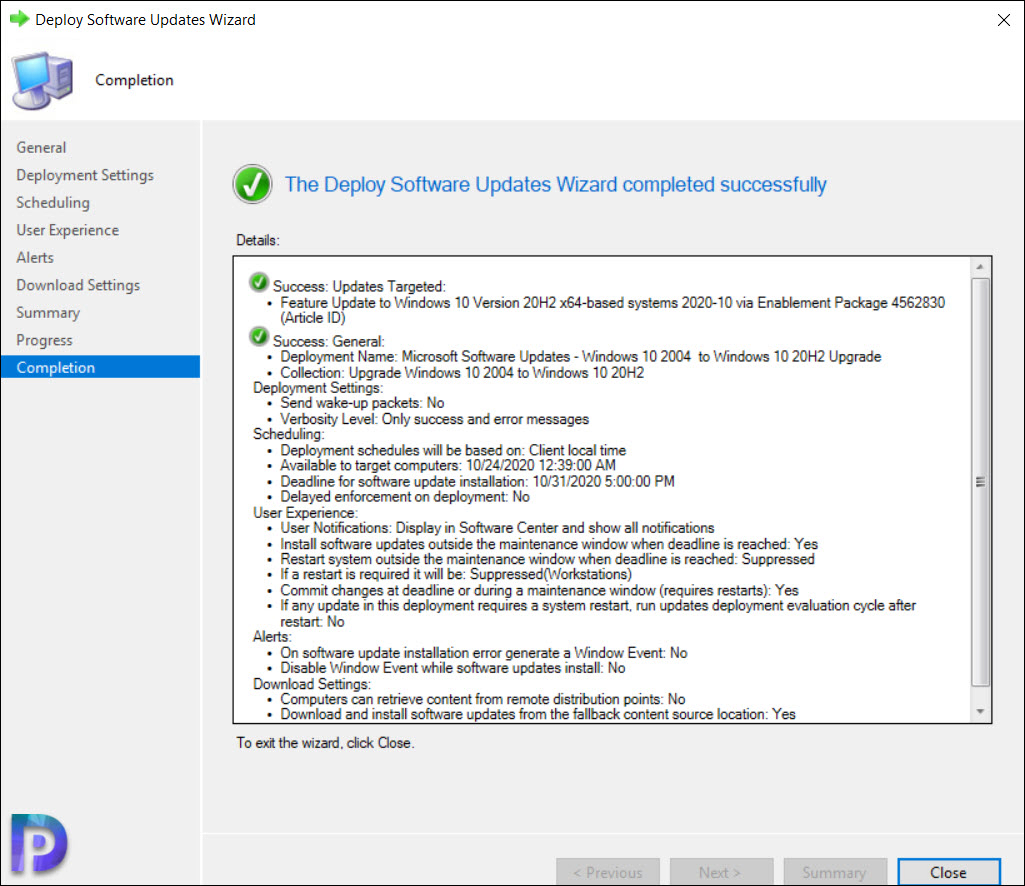Click 'If a restart is required it will be' line

pos(456,574)
